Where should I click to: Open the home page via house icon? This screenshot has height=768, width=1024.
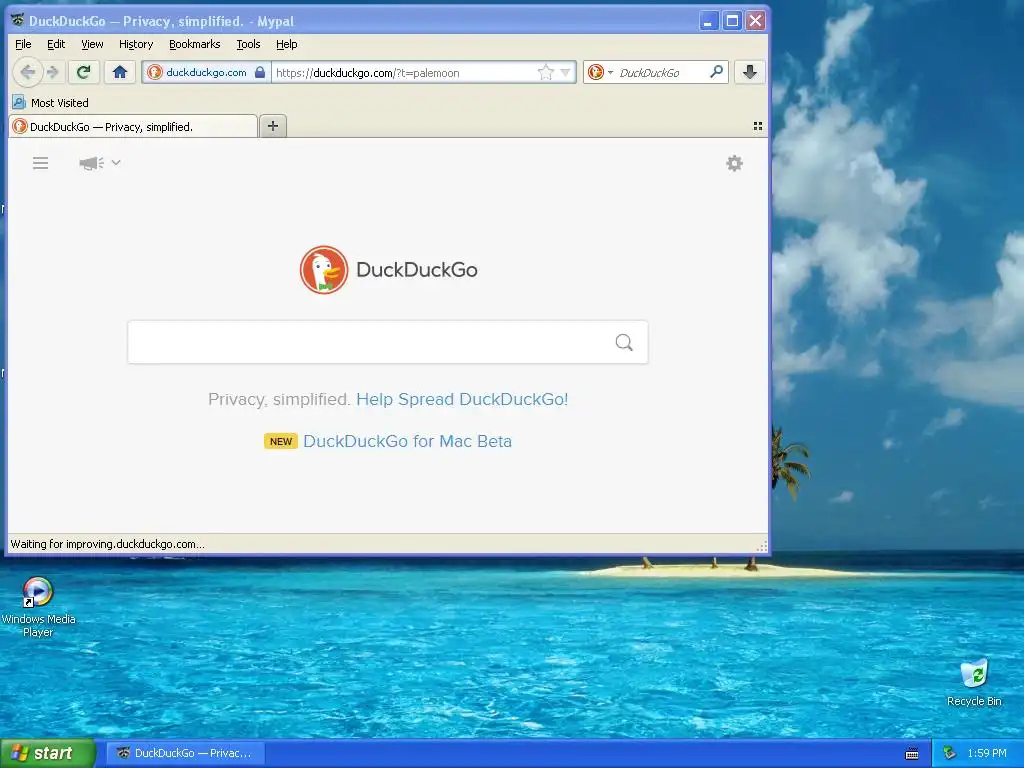120,72
